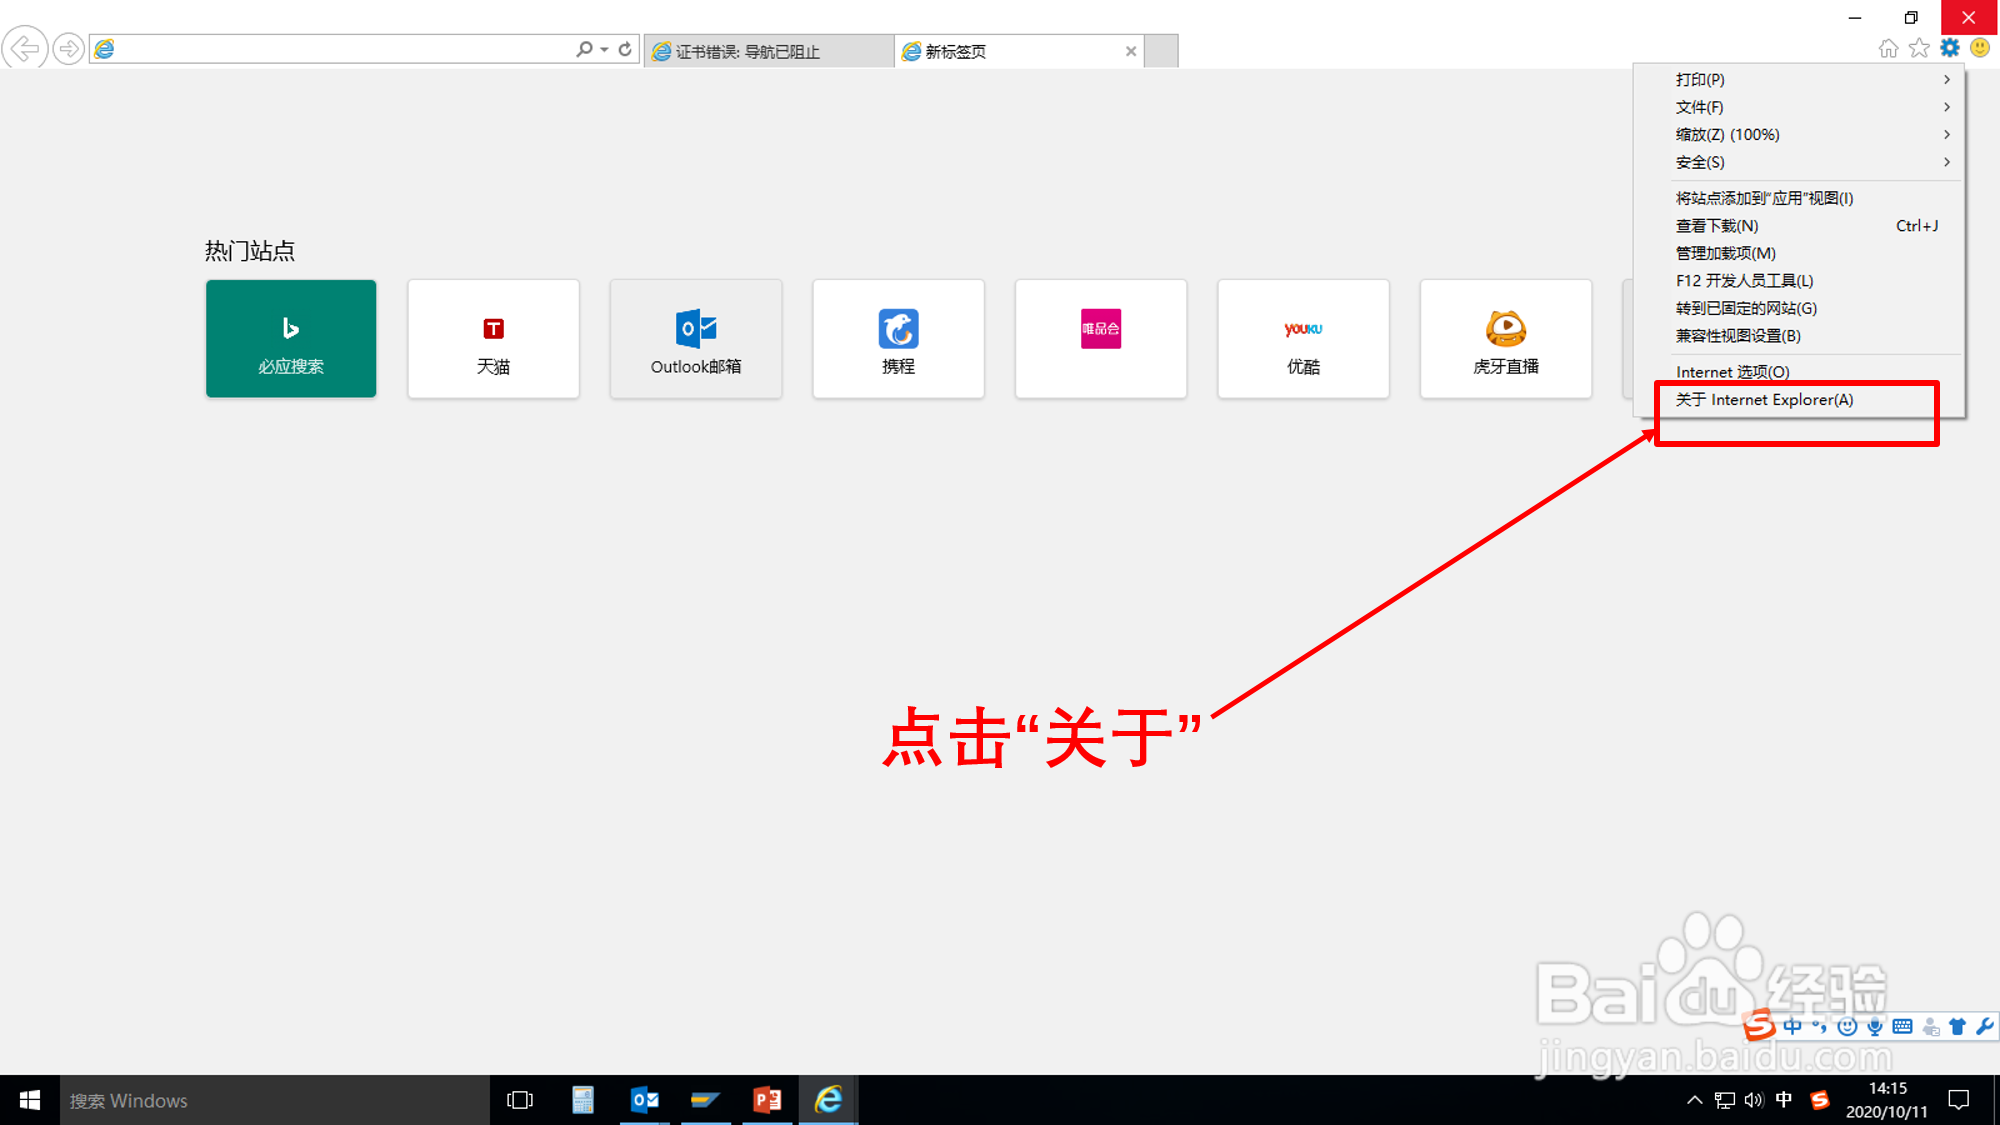This screenshot has width=2000, height=1125.
Task: Click the search magnifier in address bar
Action: (x=584, y=49)
